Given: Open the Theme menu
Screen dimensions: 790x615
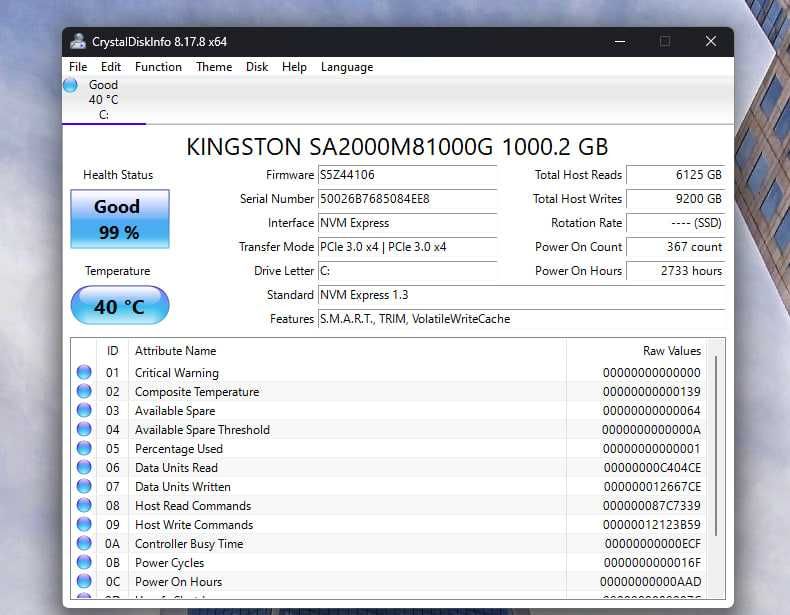Looking at the screenshot, I should [x=214, y=67].
